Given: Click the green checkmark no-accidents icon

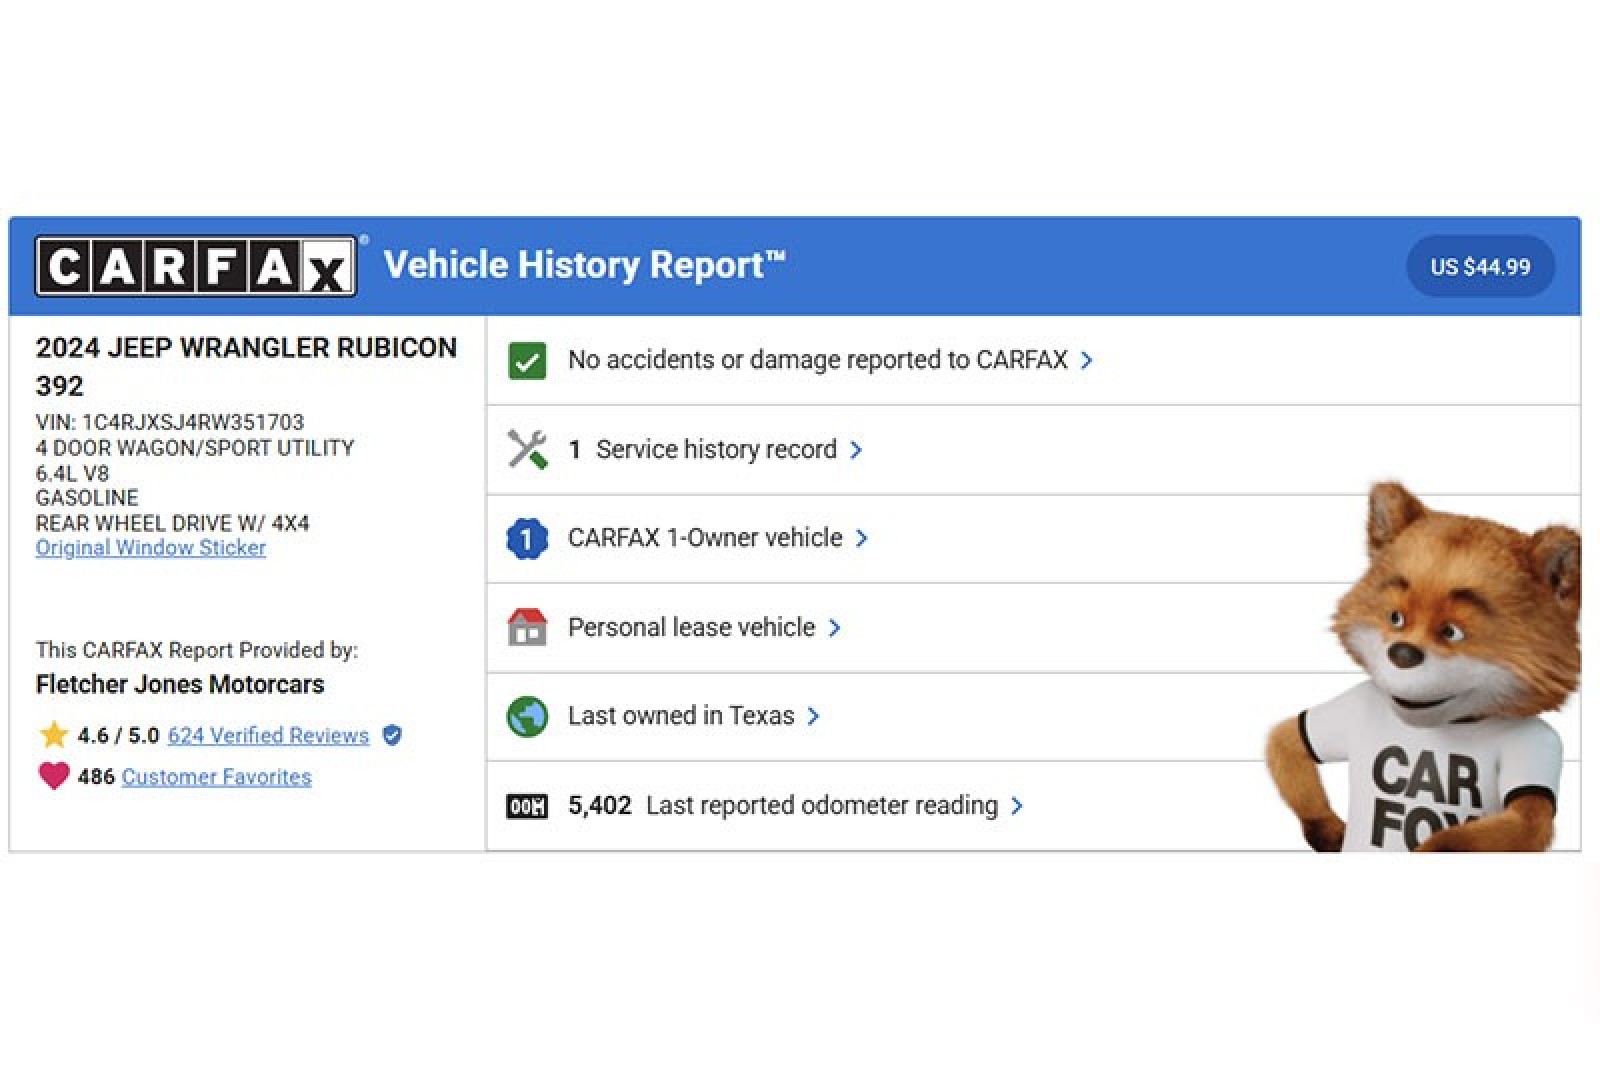Looking at the screenshot, I should click(527, 361).
